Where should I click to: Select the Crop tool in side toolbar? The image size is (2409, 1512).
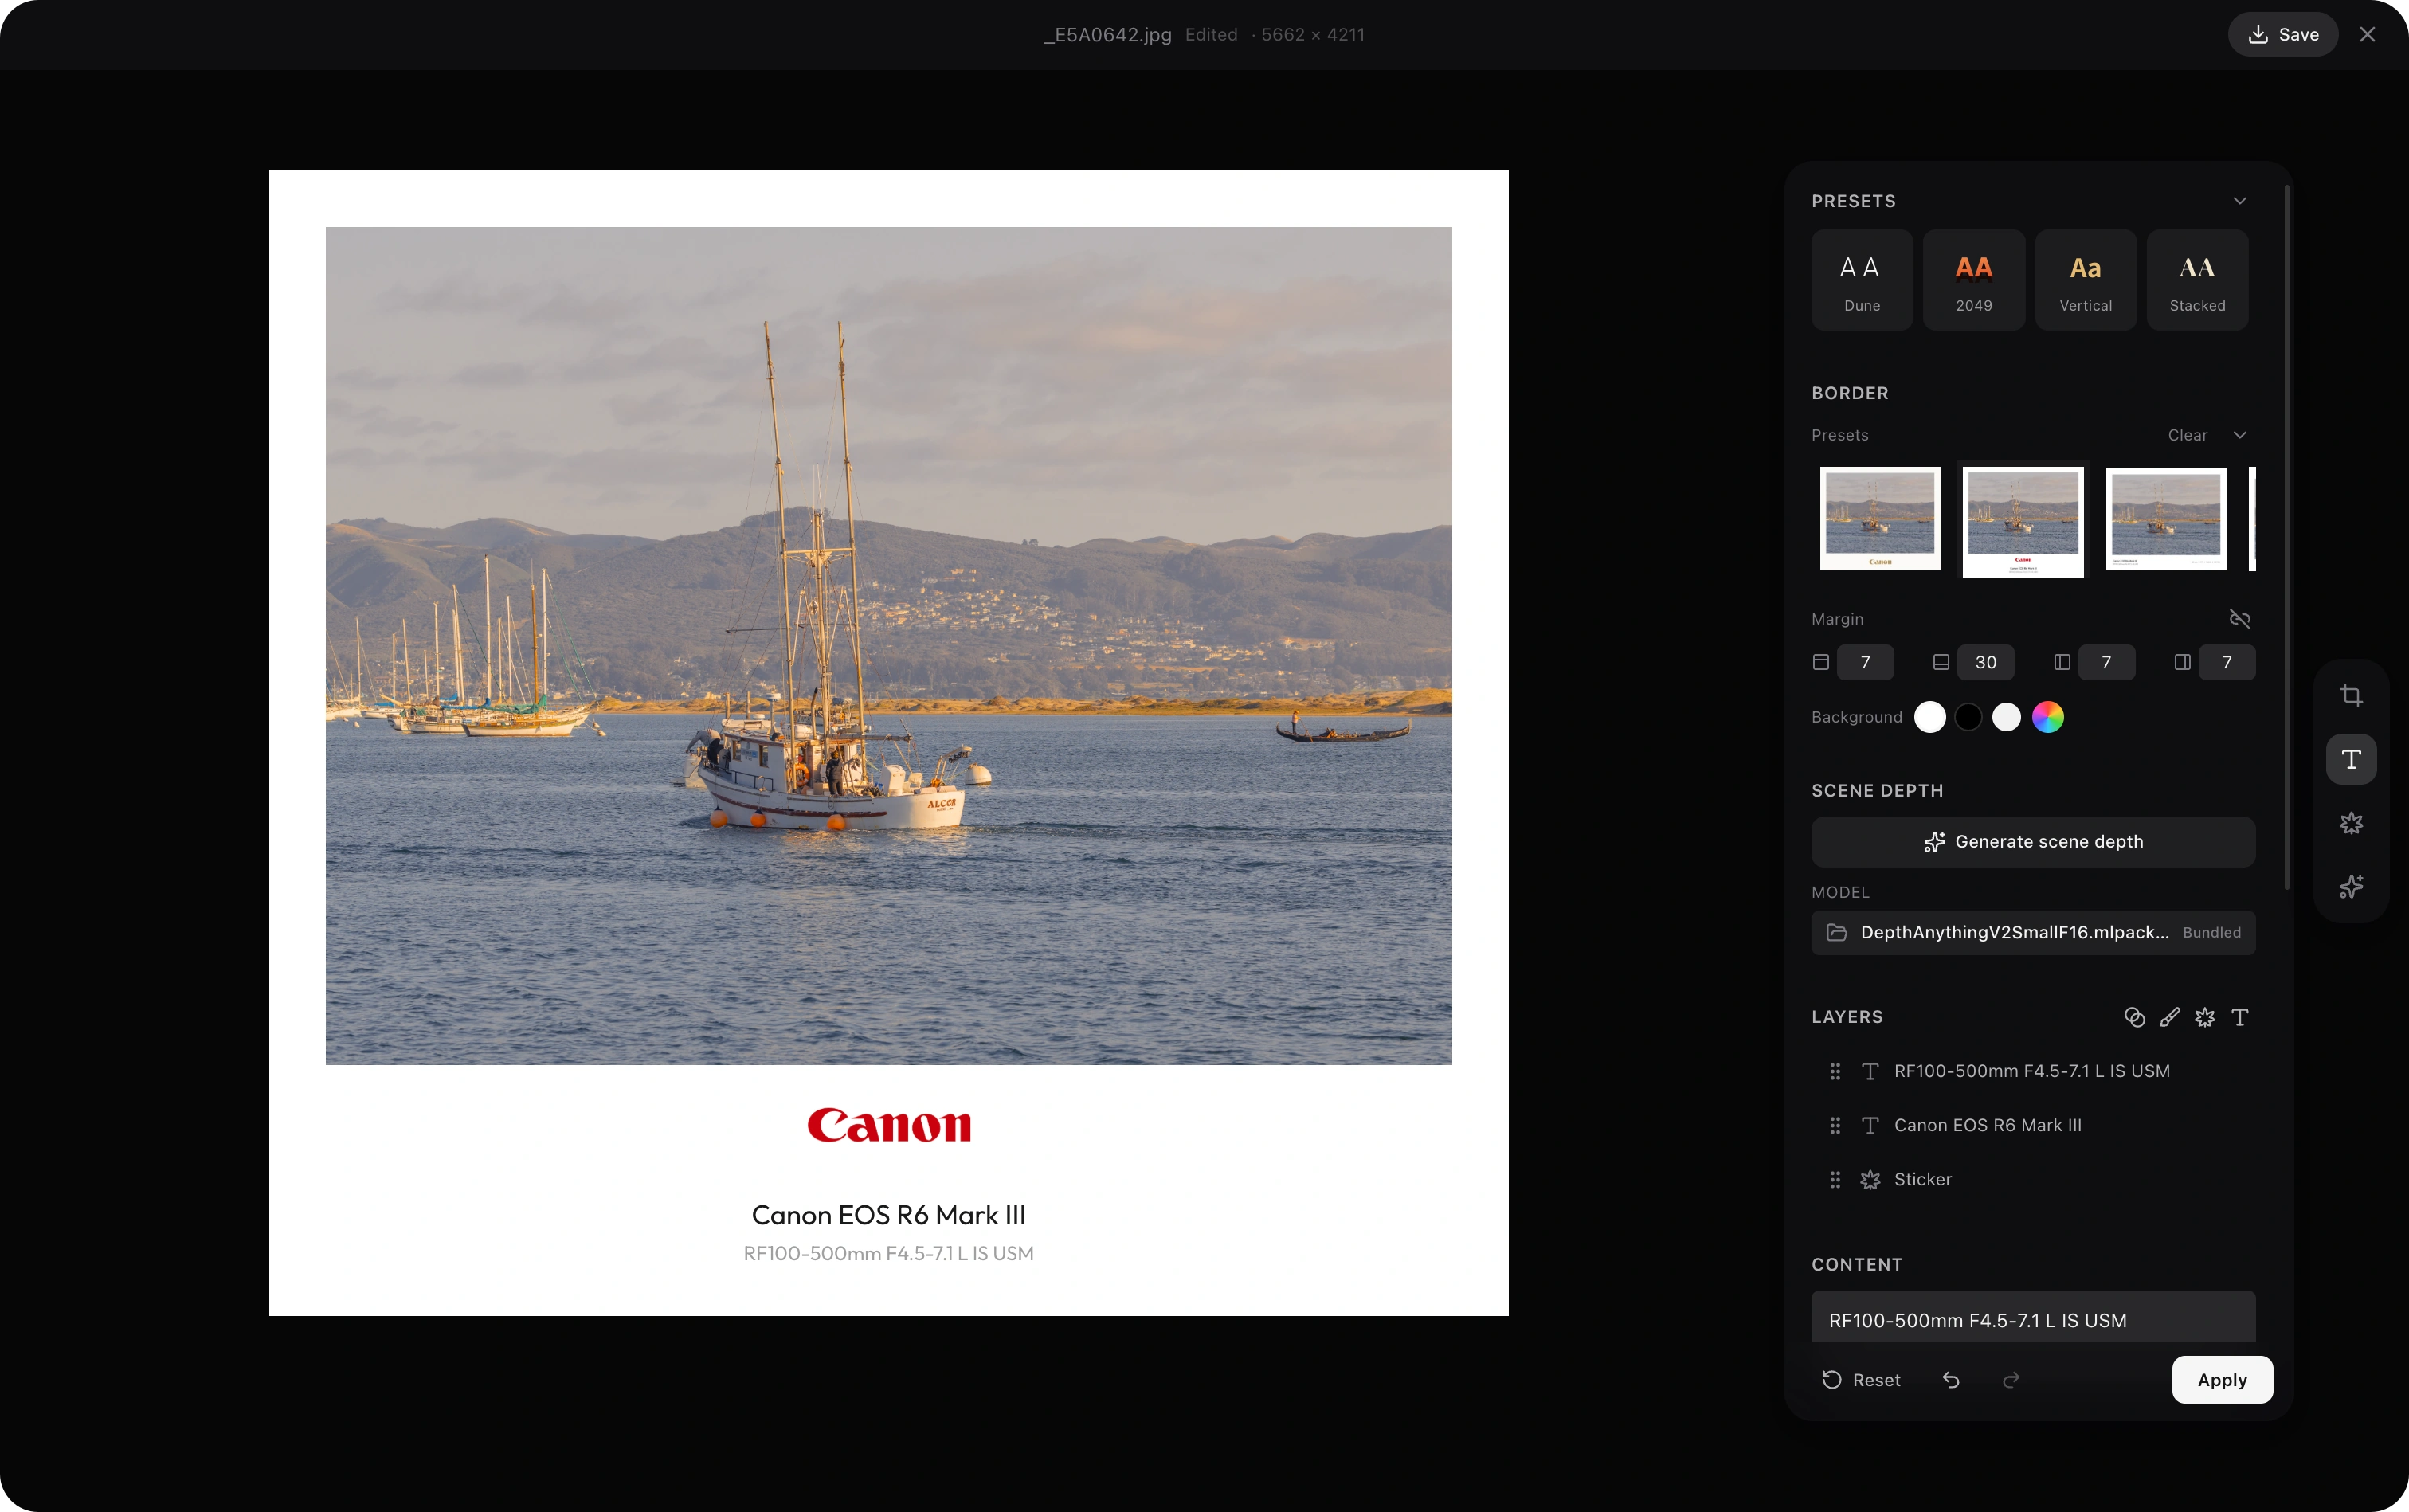coord(2351,695)
